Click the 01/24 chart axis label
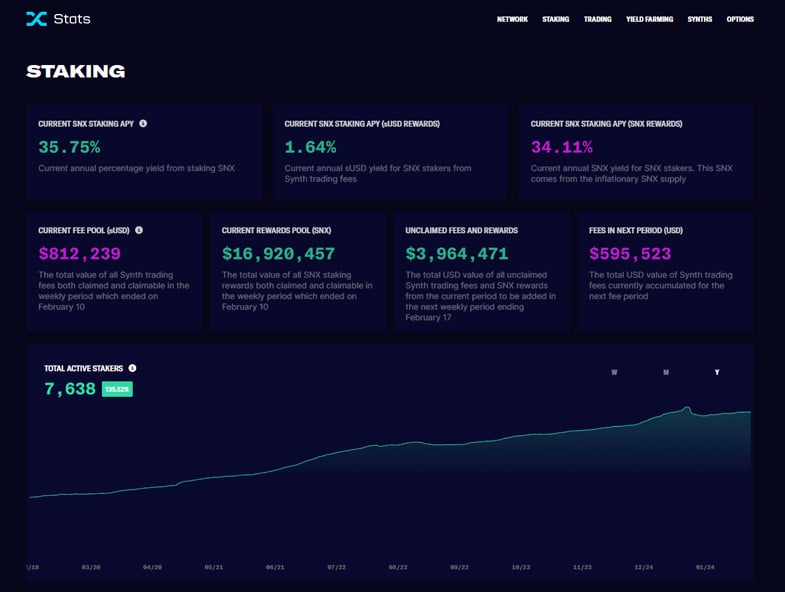 (705, 567)
